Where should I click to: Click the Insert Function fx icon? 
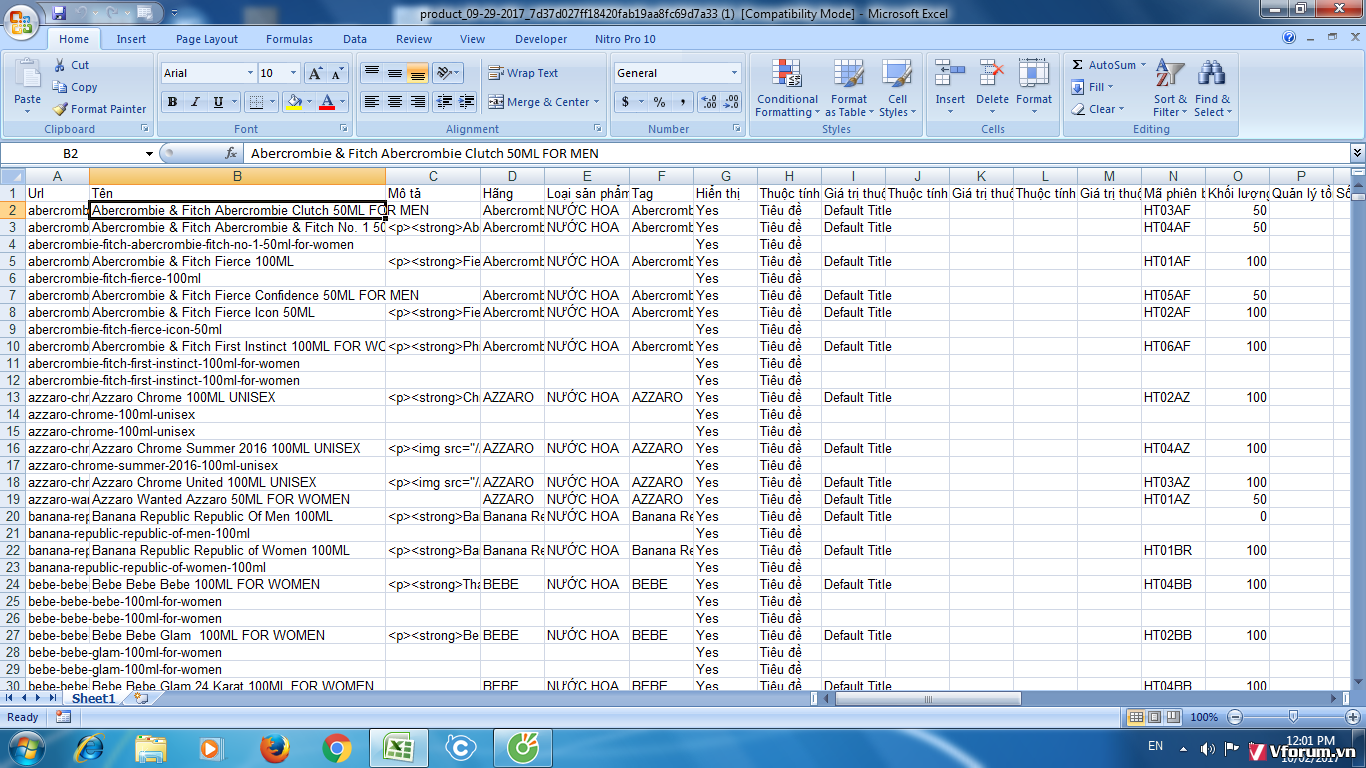[231, 153]
